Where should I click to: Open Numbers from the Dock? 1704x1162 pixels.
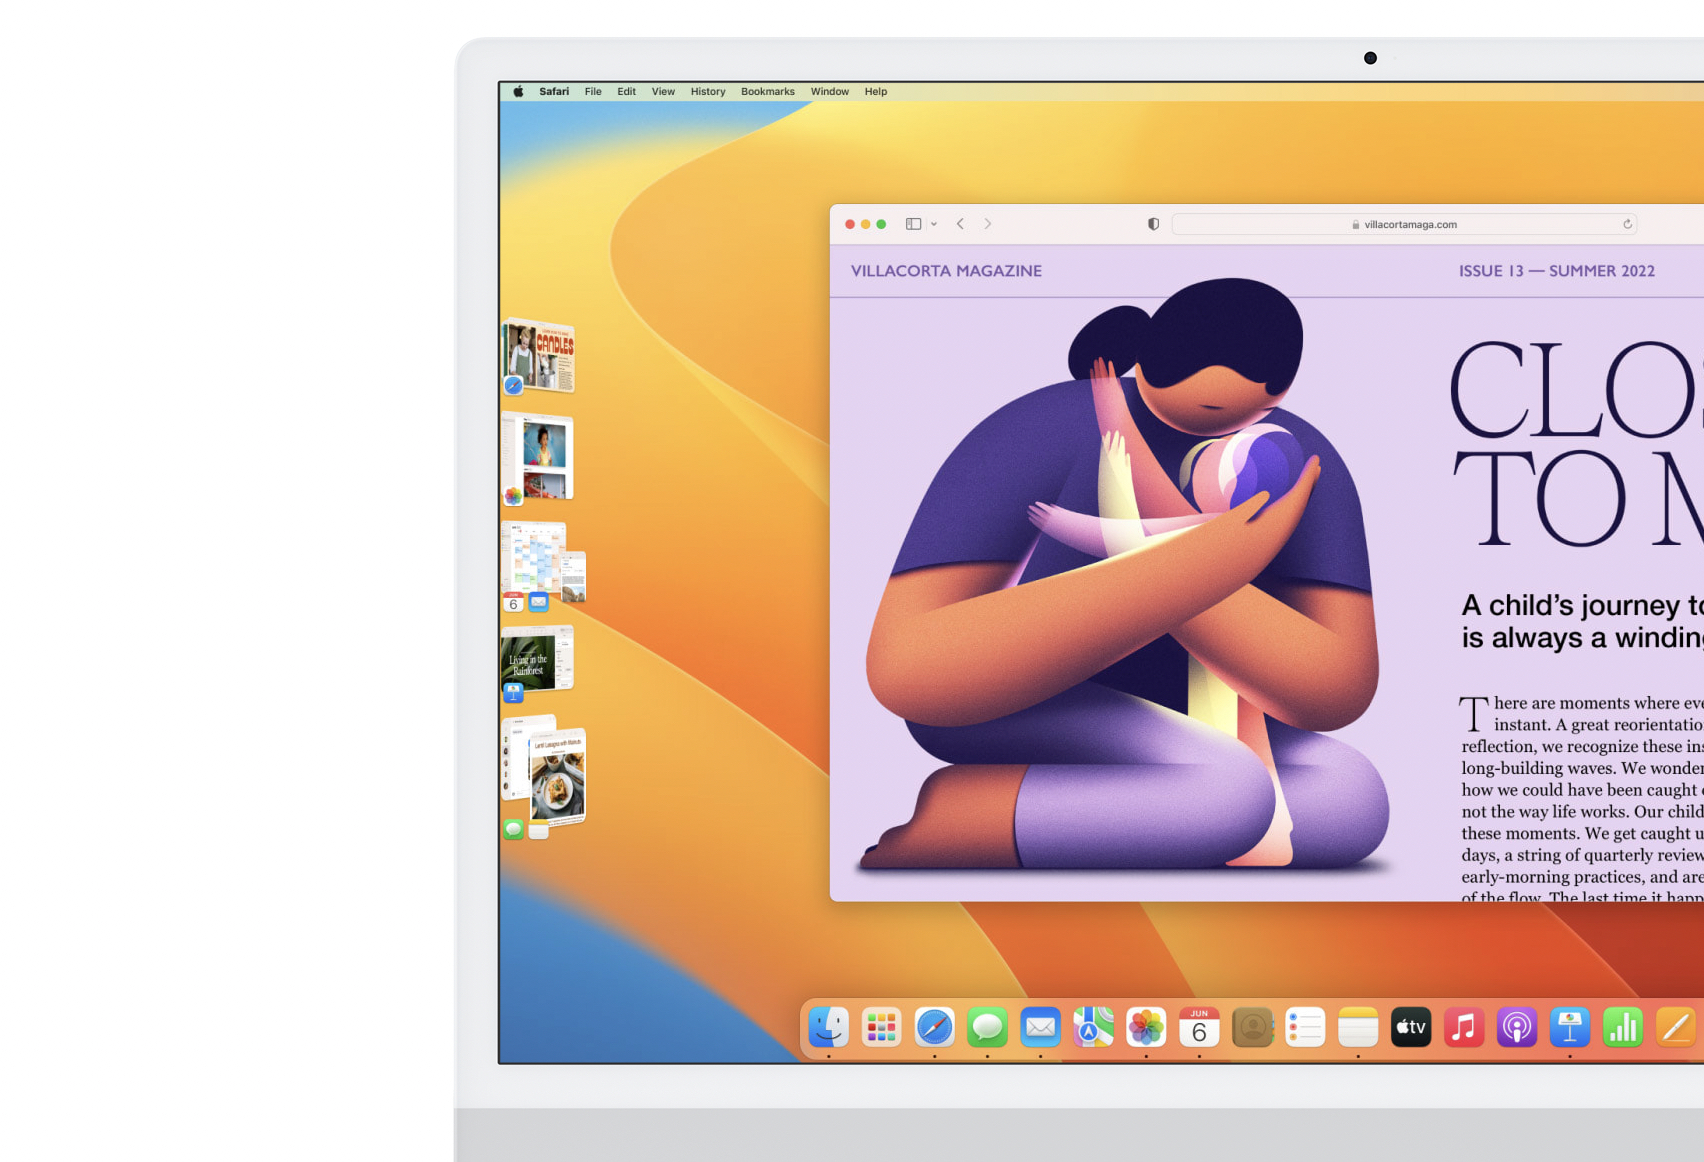pos(1623,1027)
